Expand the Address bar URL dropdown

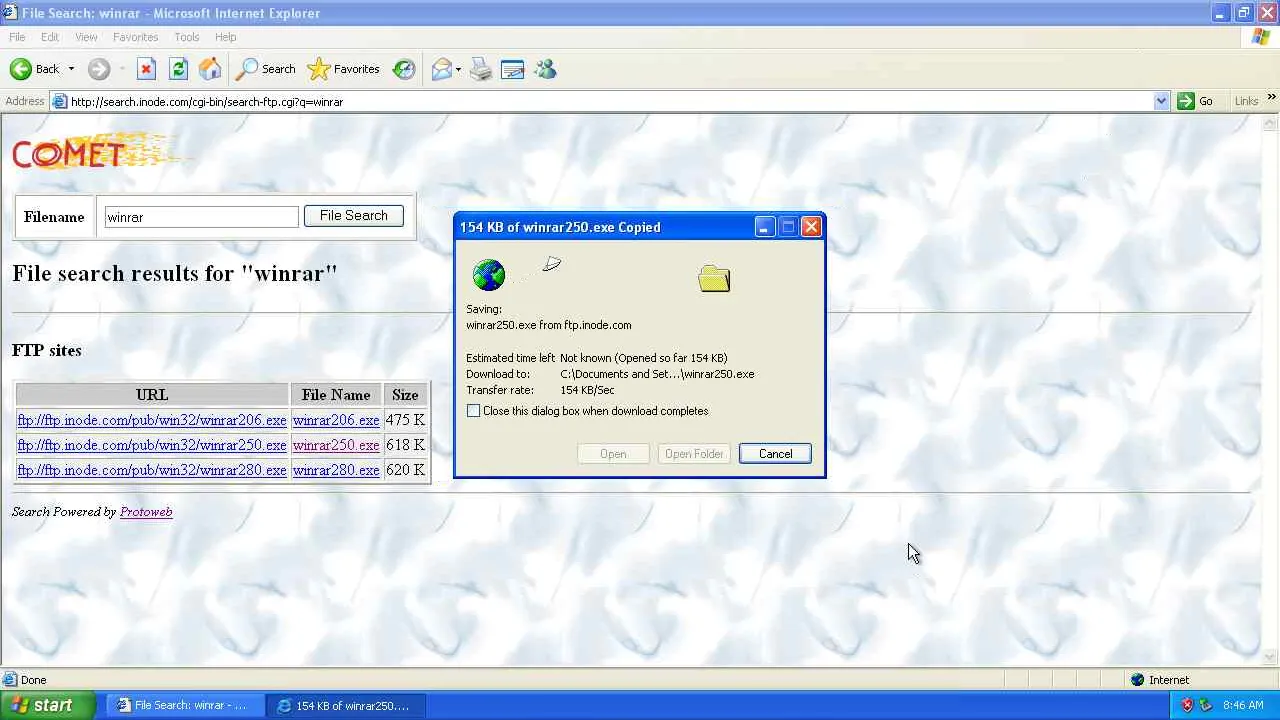pyautogui.click(x=1161, y=101)
